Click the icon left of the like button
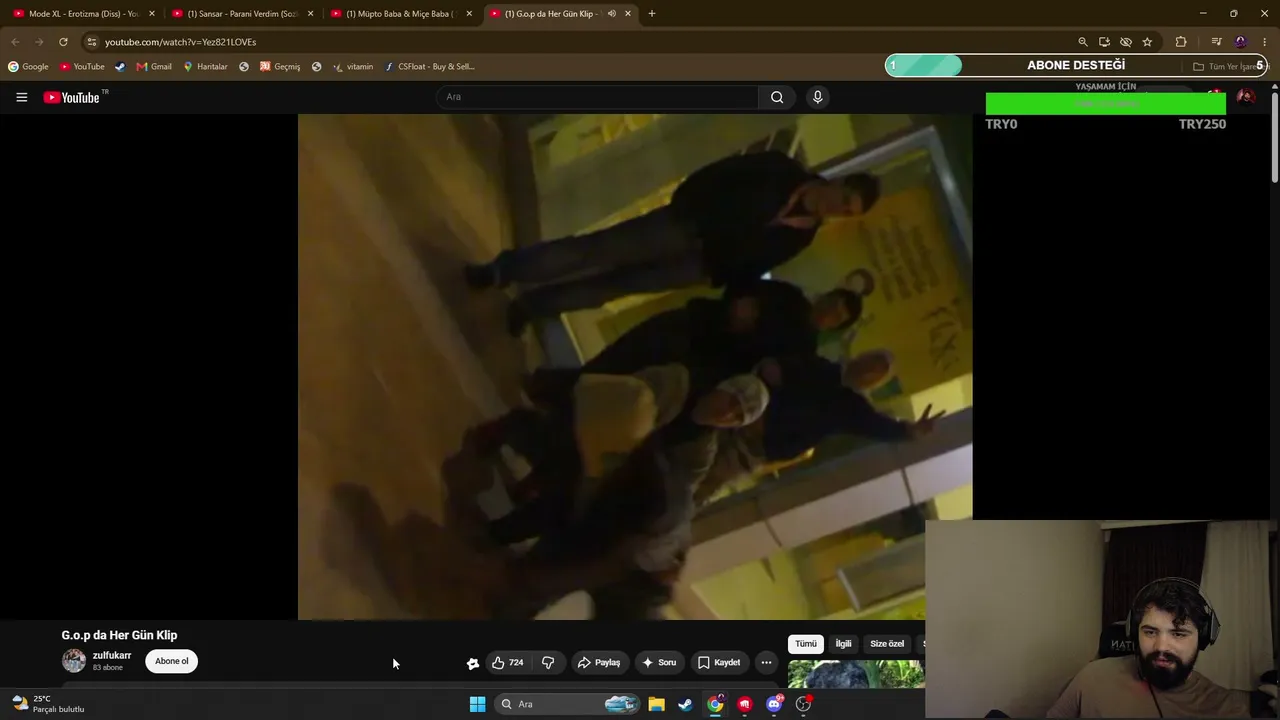 tap(473, 663)
